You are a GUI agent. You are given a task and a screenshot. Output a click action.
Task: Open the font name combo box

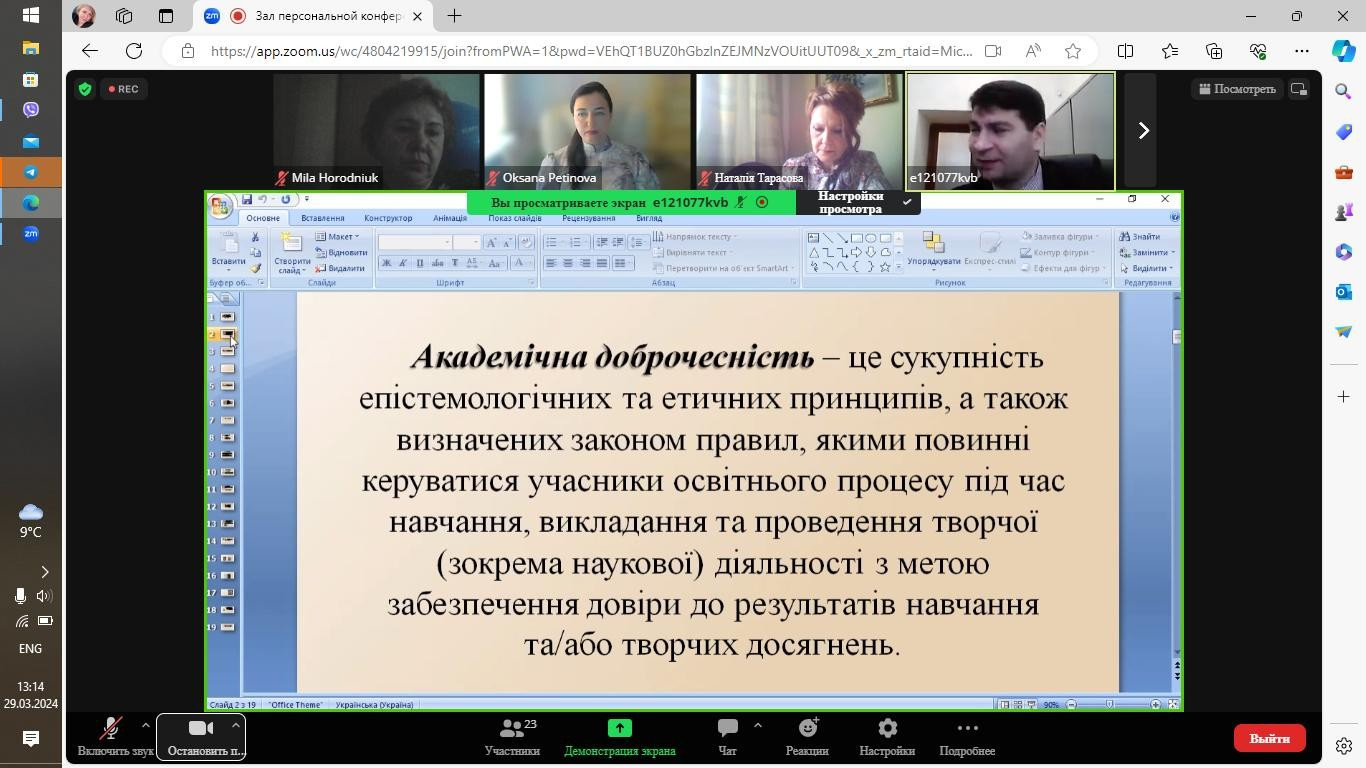pos(415,242)
